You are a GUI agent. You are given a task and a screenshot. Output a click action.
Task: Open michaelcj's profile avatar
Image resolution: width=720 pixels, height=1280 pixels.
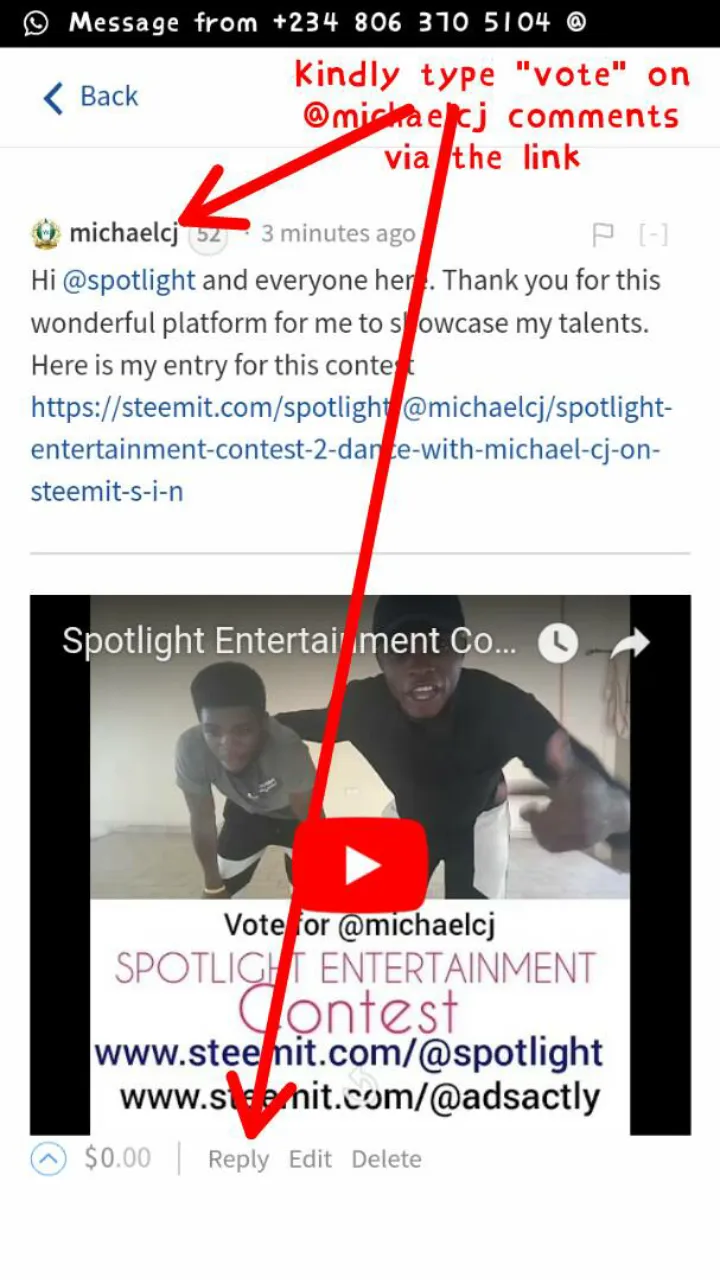(46, 234)
